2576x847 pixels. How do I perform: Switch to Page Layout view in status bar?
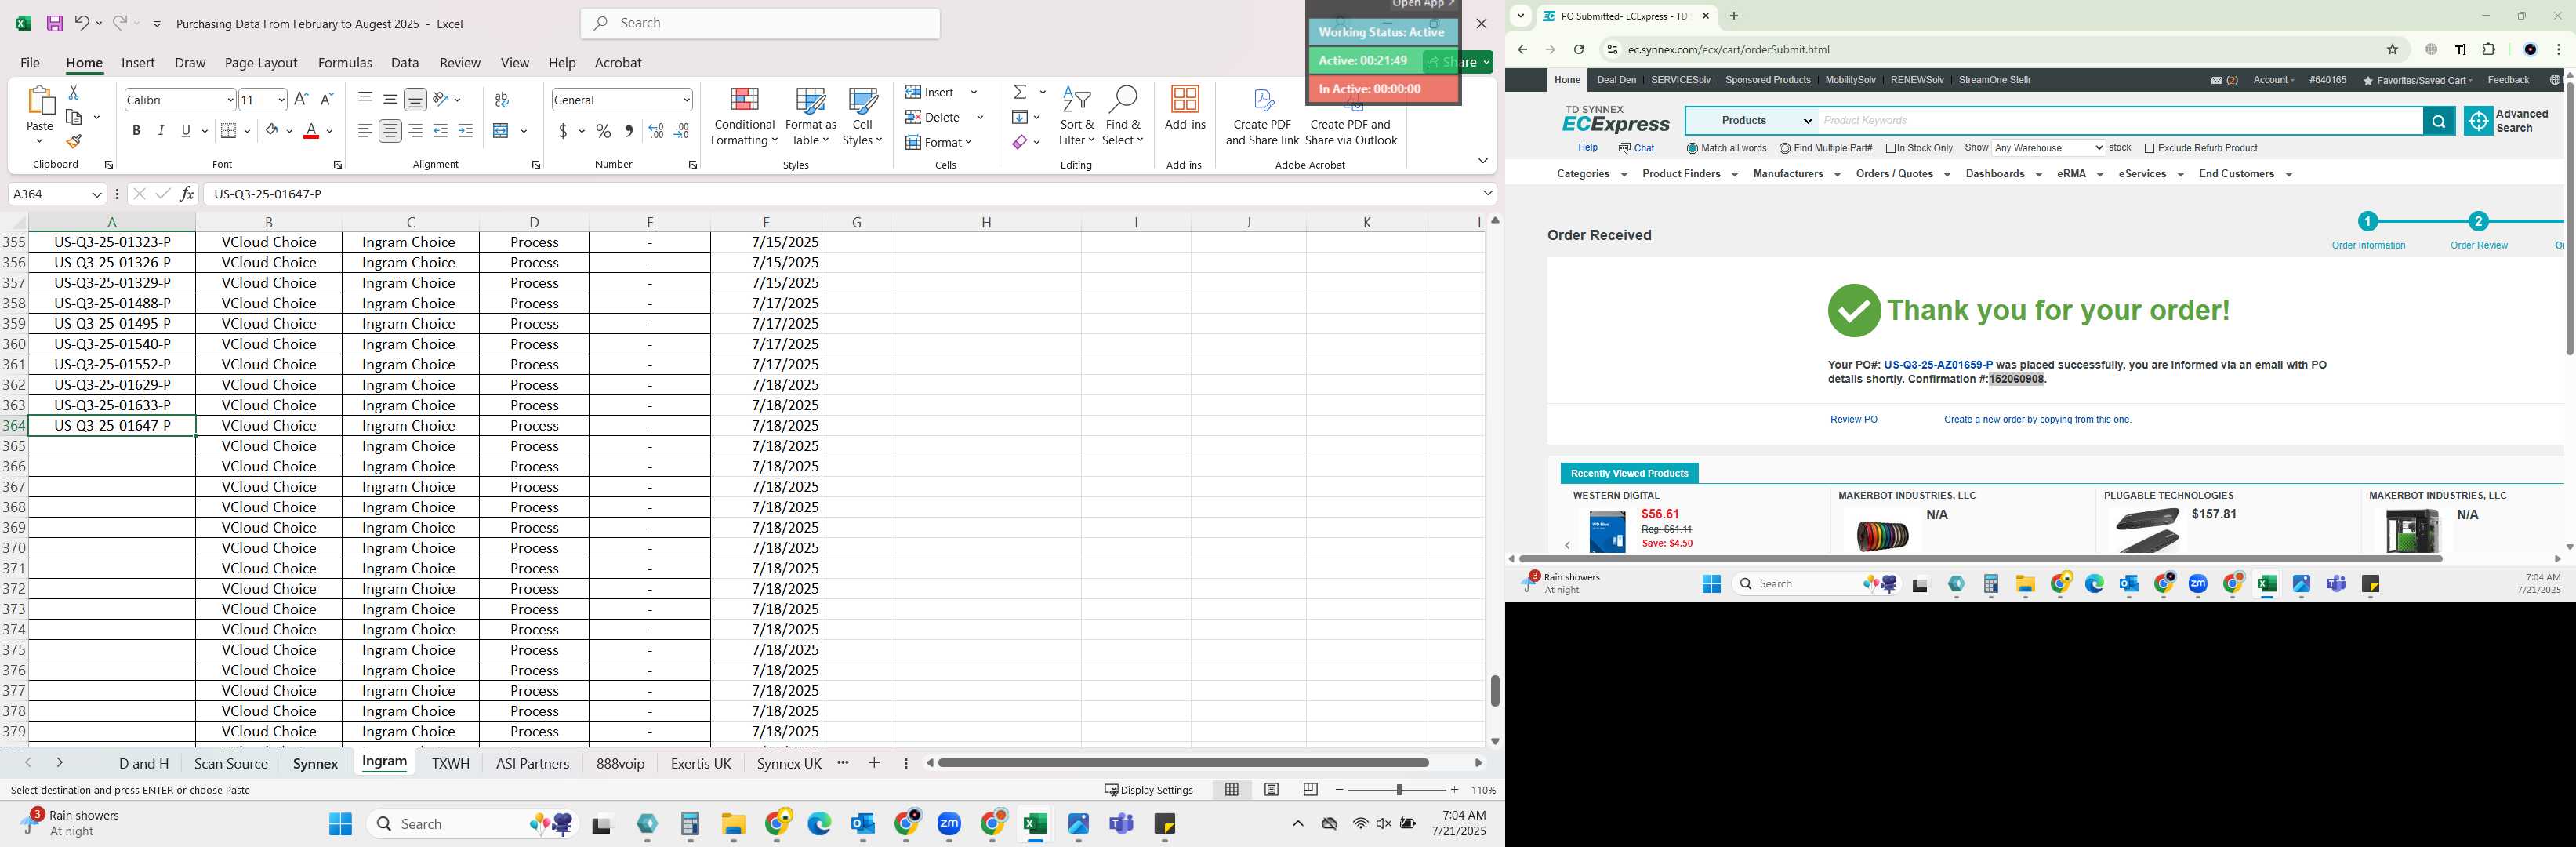(x=1271, y=790)
